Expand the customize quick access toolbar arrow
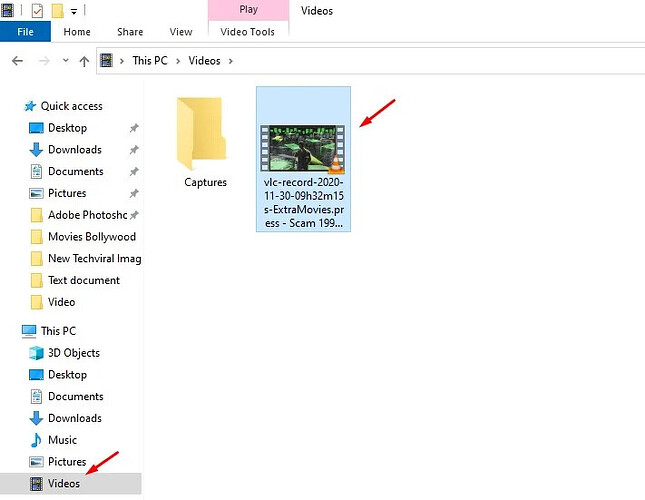Image resolution: width=645 pixels, height=500 pixels. coord(74,12)
